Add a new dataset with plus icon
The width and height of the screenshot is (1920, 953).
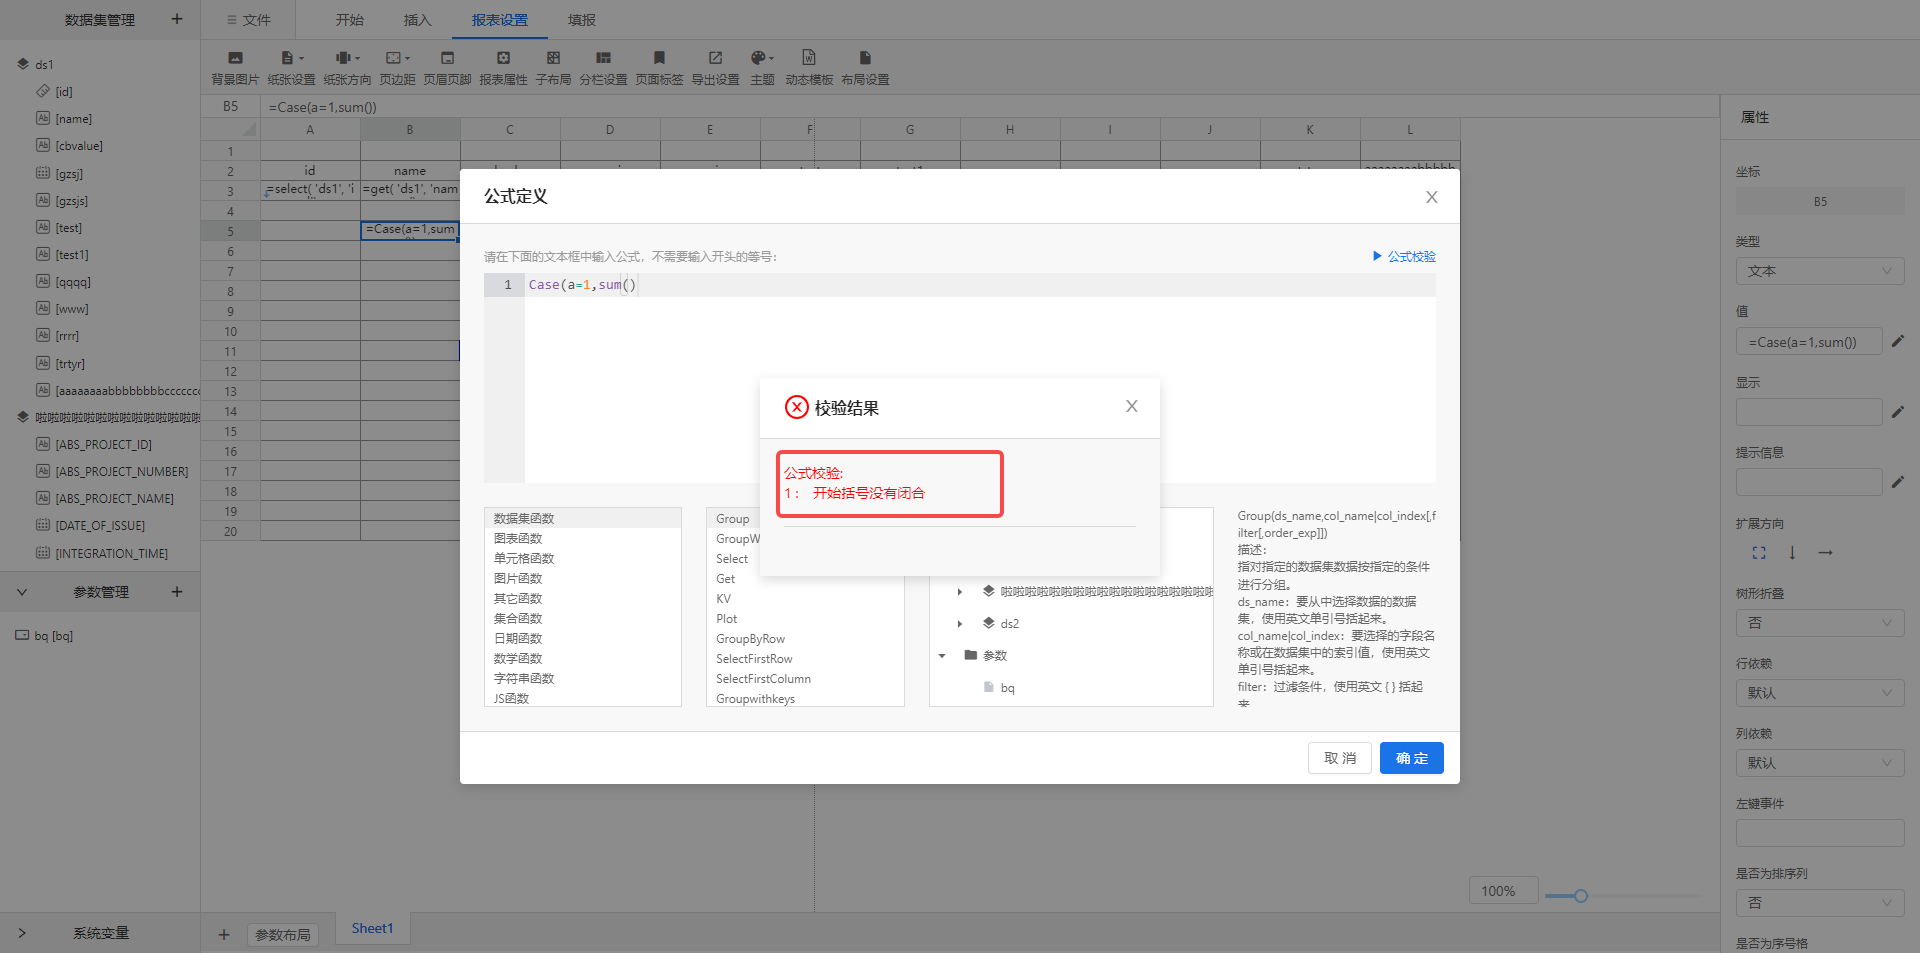click(177, 19)
